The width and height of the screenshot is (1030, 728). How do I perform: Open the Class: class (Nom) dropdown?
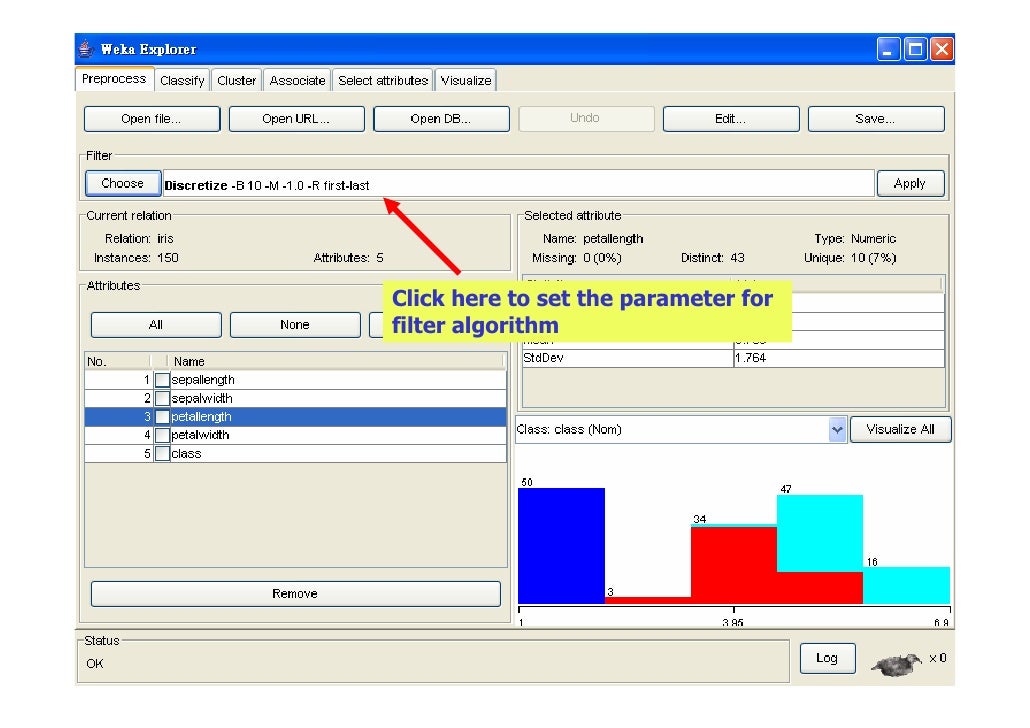pos(838,430)
